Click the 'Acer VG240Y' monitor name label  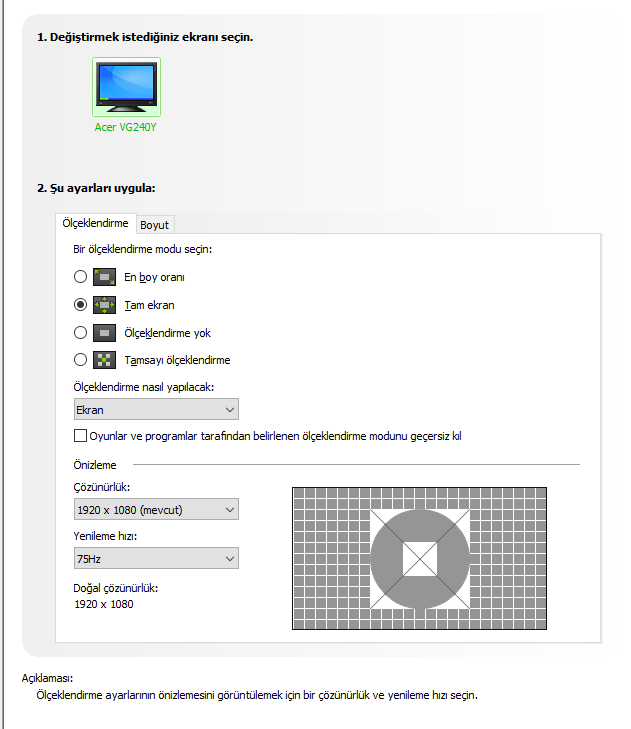(126, 129)
